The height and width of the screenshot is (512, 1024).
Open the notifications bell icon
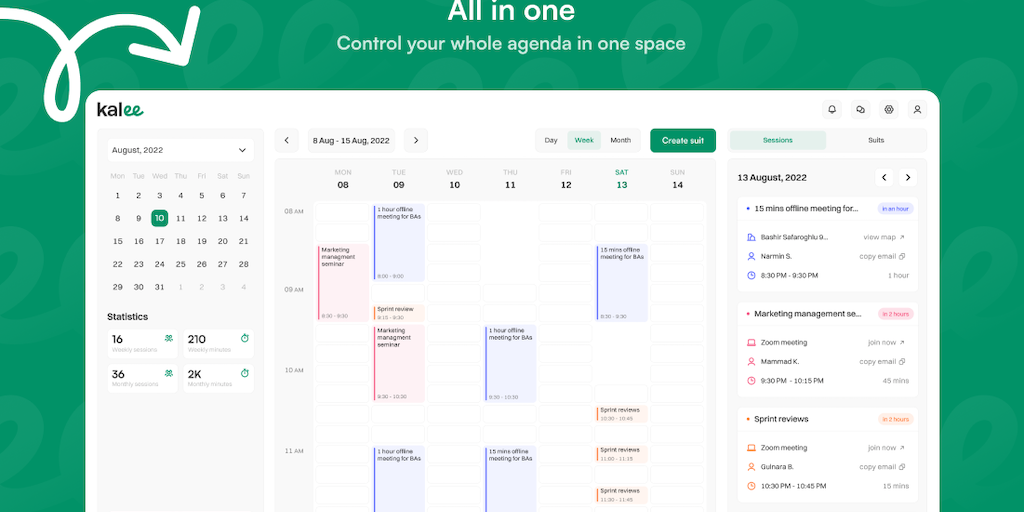(831, 109)
